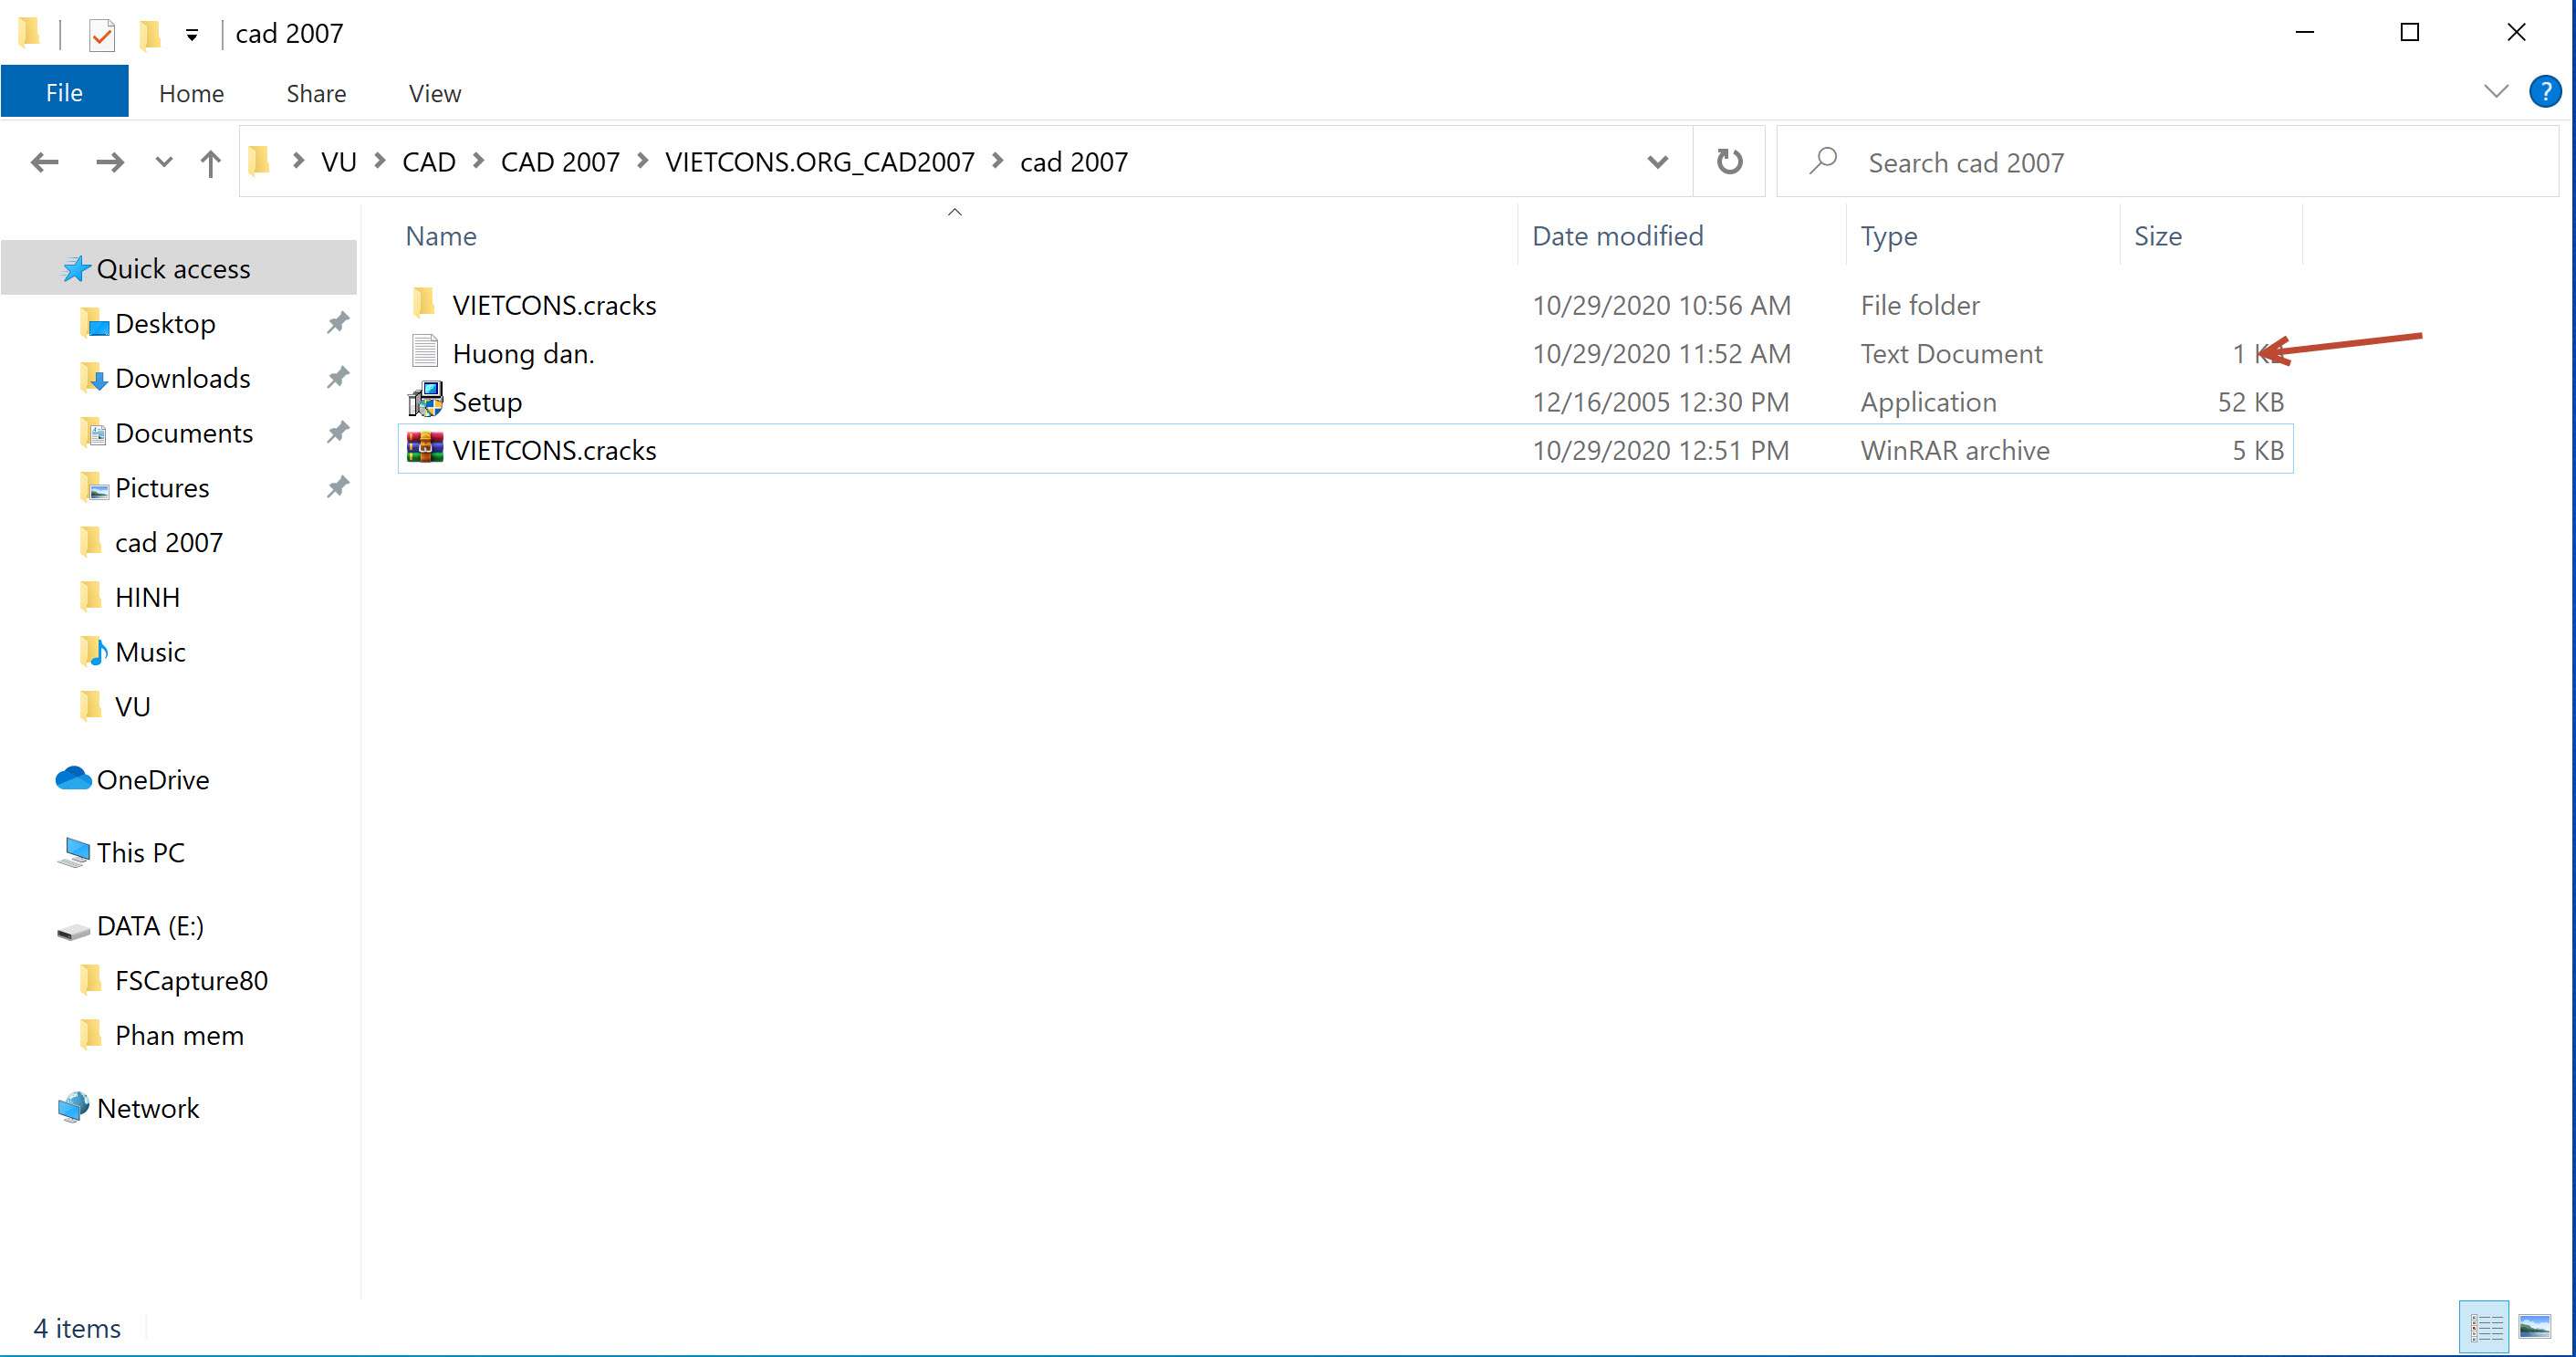Click the Up one level arrow
The height and width of the screenshot is (1357, 2576).
[210, 162]
